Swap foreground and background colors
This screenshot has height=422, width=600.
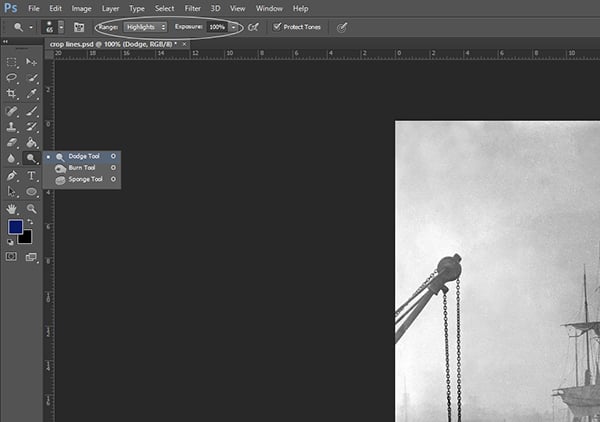pyautogui.click(x=30, y=222)
